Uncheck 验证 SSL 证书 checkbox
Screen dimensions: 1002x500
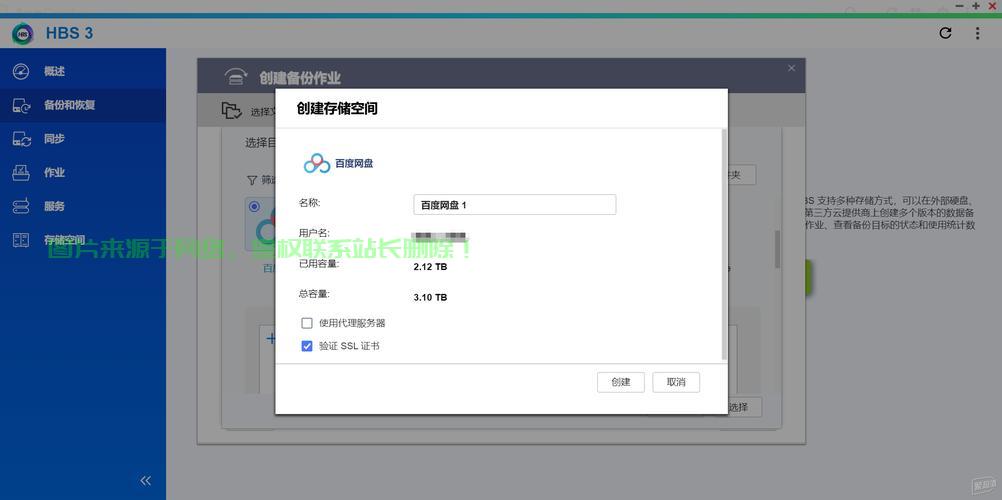tap(307, 346)
